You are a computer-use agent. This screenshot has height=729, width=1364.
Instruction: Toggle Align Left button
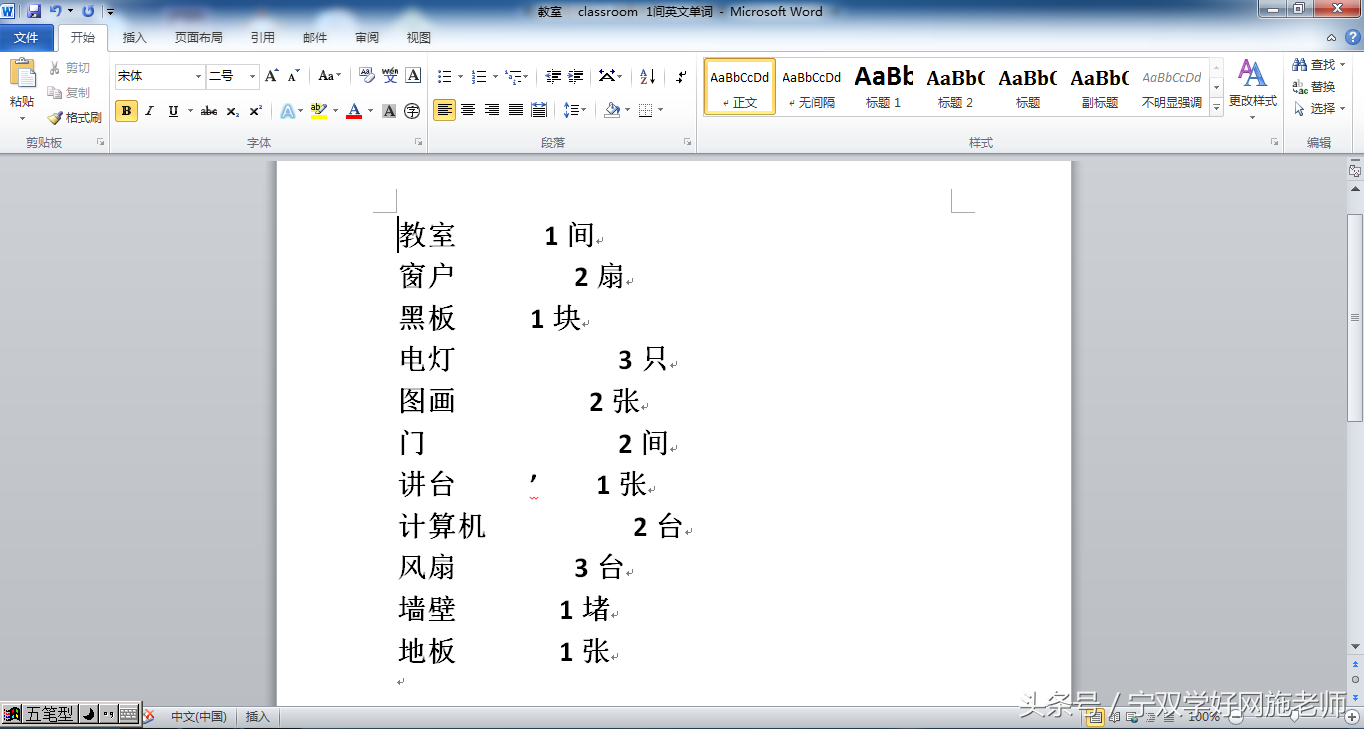click(444, 110)
